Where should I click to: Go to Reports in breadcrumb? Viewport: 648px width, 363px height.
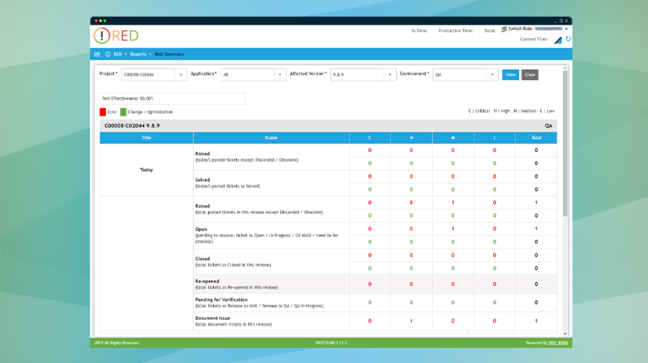pyautogui.click(x=138, y=54)
